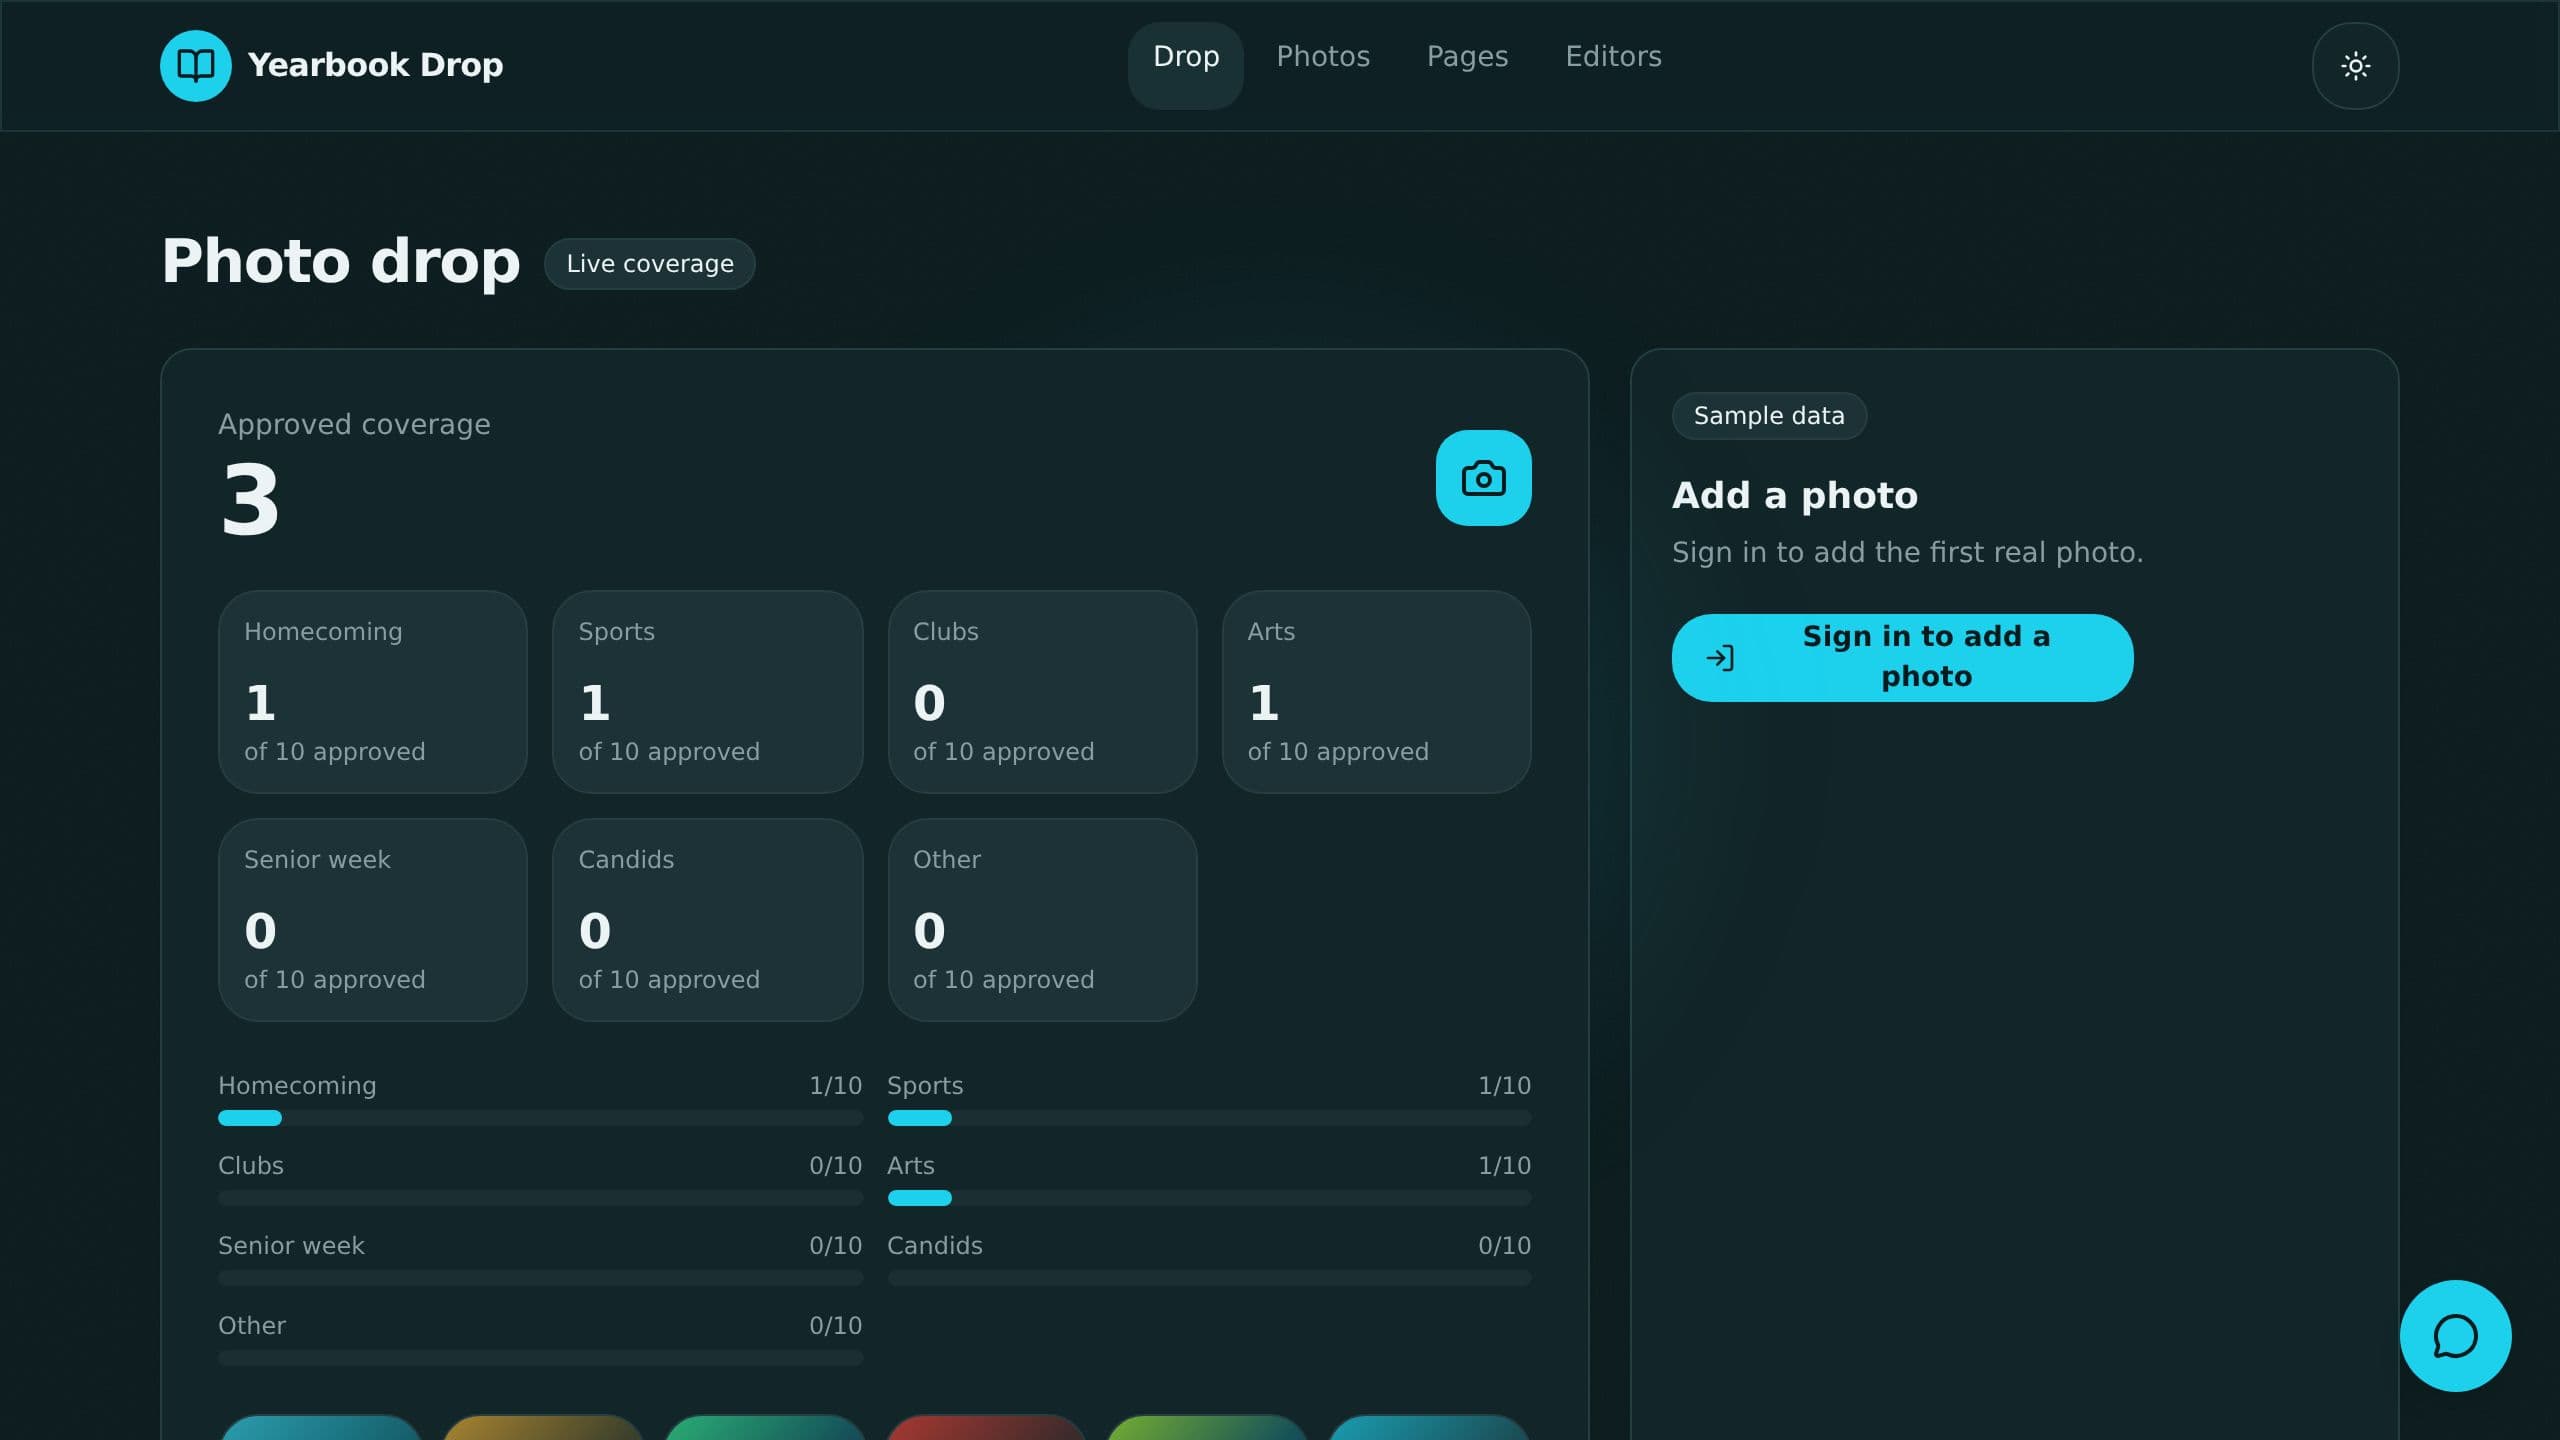Image resolution: width=2560 pixels, height=1440 pixels.
Task: Click the Homecoming progress bar
Action: [540, 1118]
